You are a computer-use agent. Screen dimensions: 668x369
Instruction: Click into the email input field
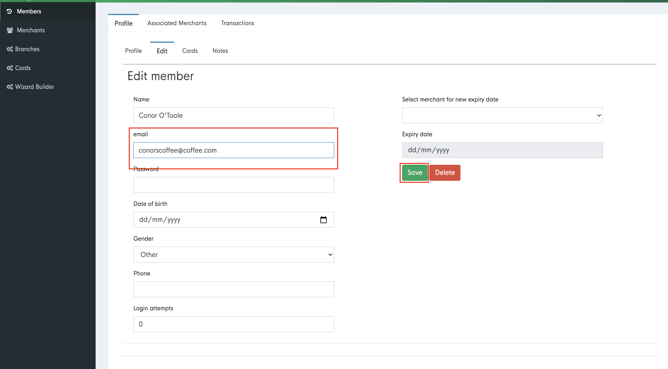coord(233,150)
